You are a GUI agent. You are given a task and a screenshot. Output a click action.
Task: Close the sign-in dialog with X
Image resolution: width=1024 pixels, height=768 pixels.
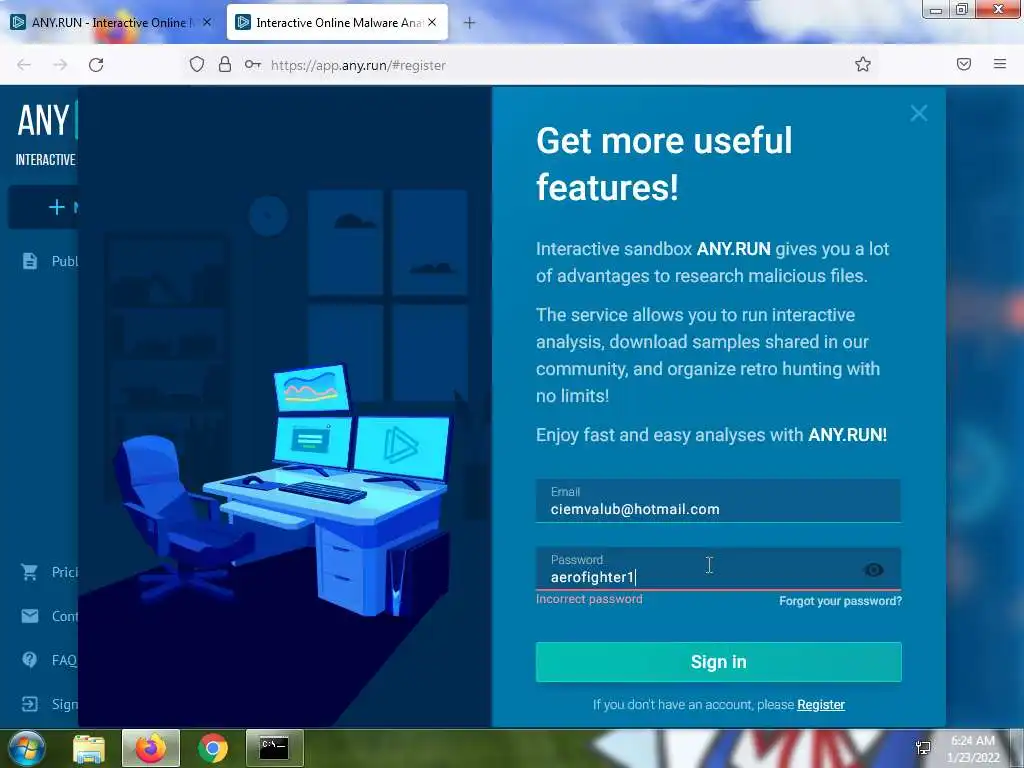pyautogui.click(x=919, y=114)
